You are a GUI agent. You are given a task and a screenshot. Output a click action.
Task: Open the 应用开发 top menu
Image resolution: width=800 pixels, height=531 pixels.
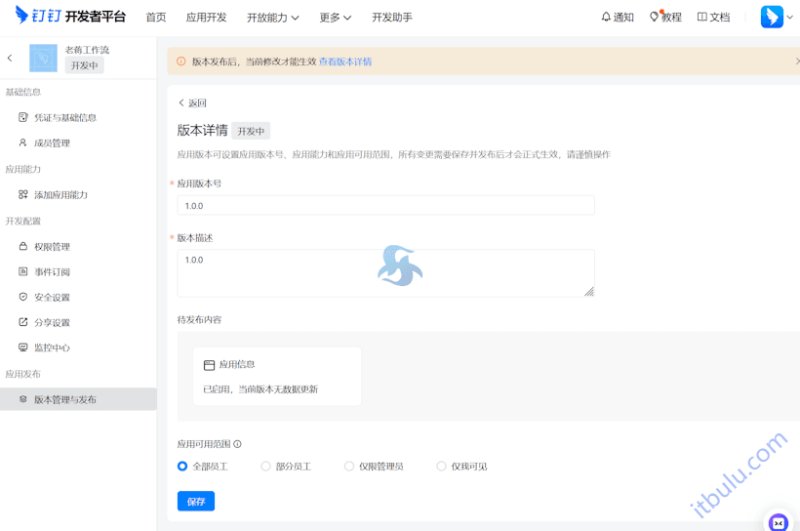[206, 17]
